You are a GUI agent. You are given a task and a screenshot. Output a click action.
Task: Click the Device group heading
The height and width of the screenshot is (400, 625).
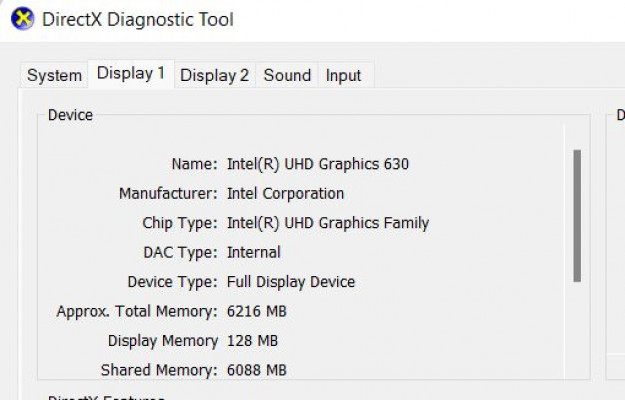(70, 115)
